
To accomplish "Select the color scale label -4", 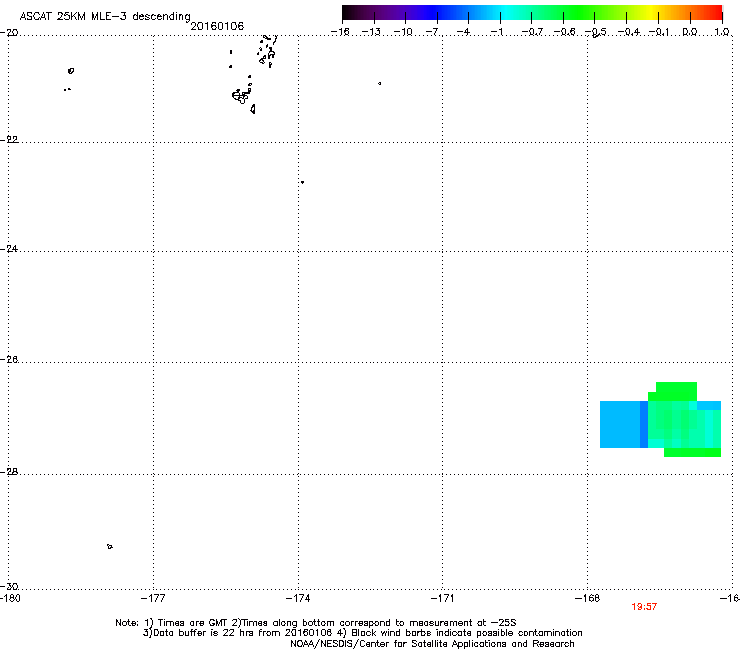I will [x=465, y=32].
